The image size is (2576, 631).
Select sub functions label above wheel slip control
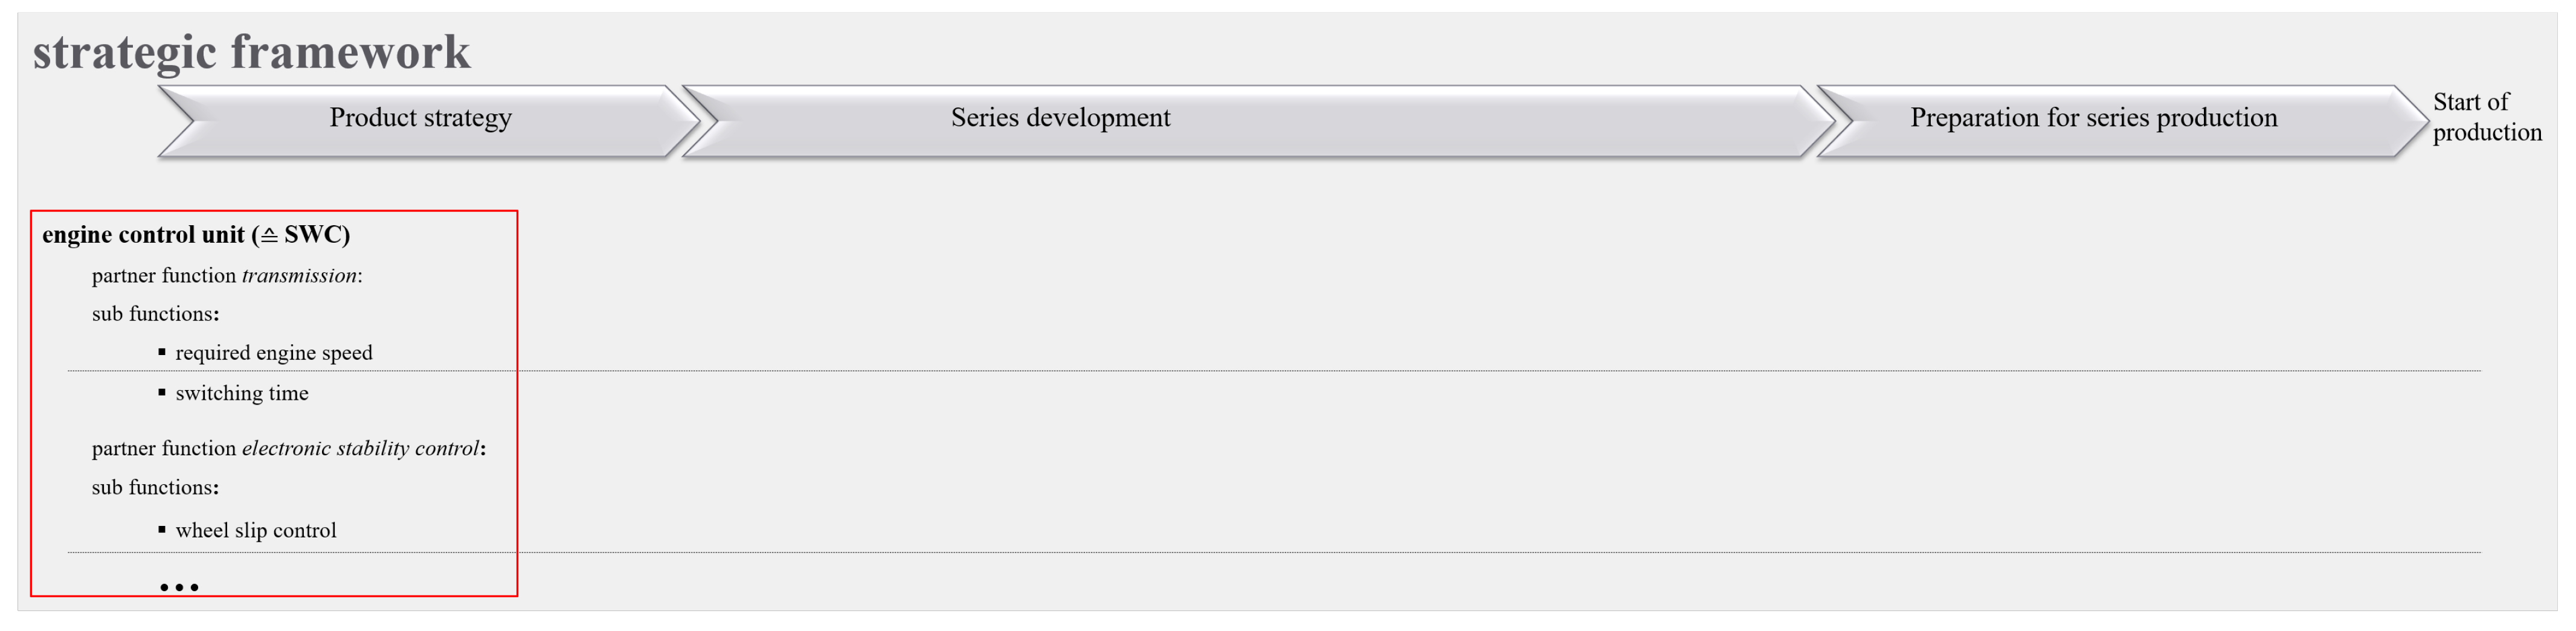tap(155, 488)
